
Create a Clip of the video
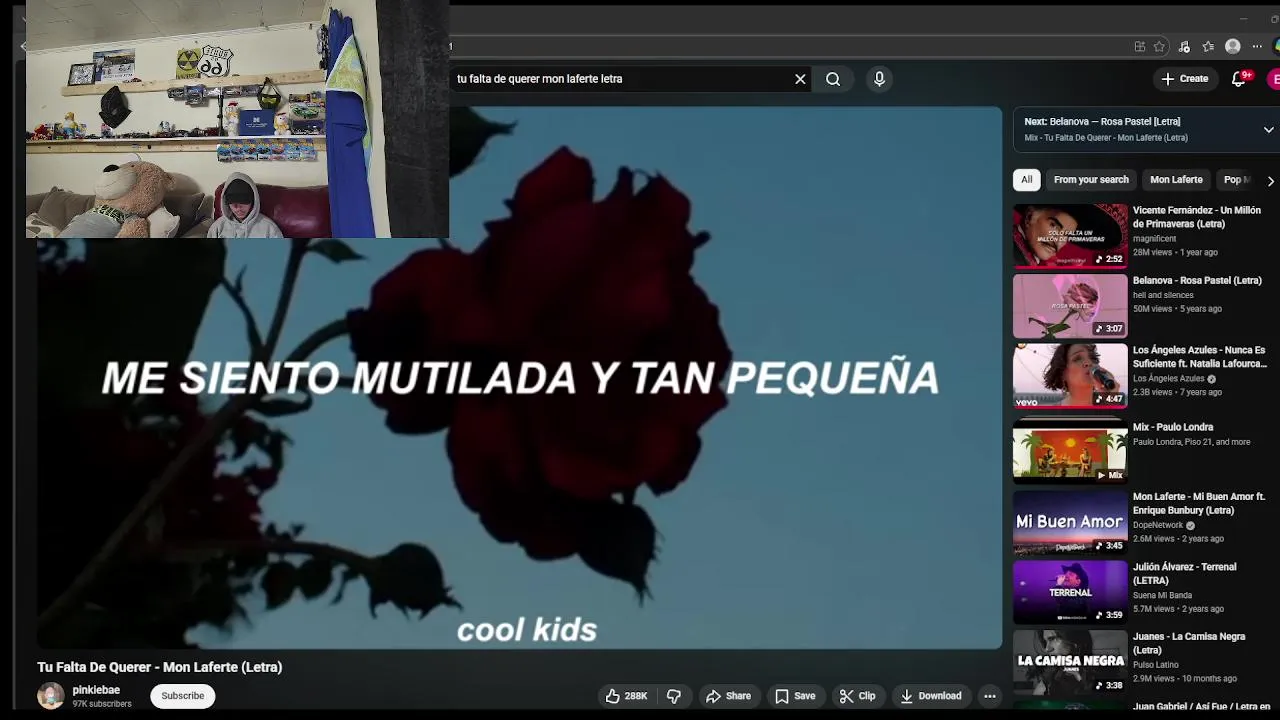click(857, 696)
